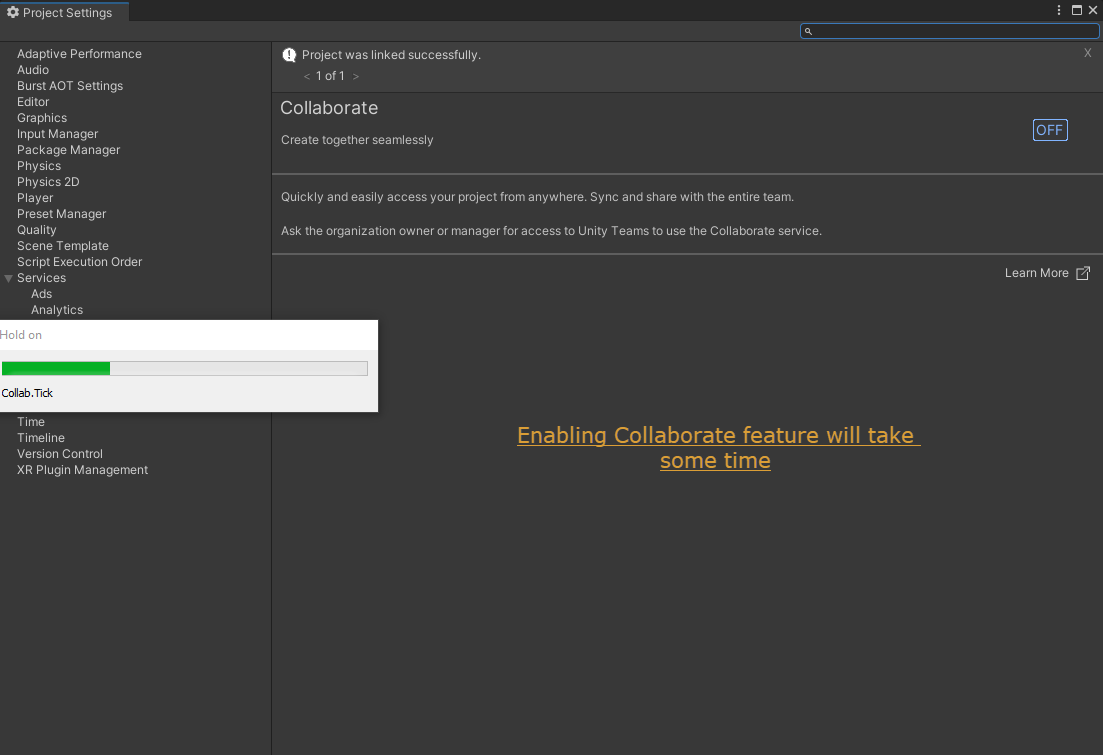Open the Ads service
The image size is (1103, 755).
click(x=42, y=294)
